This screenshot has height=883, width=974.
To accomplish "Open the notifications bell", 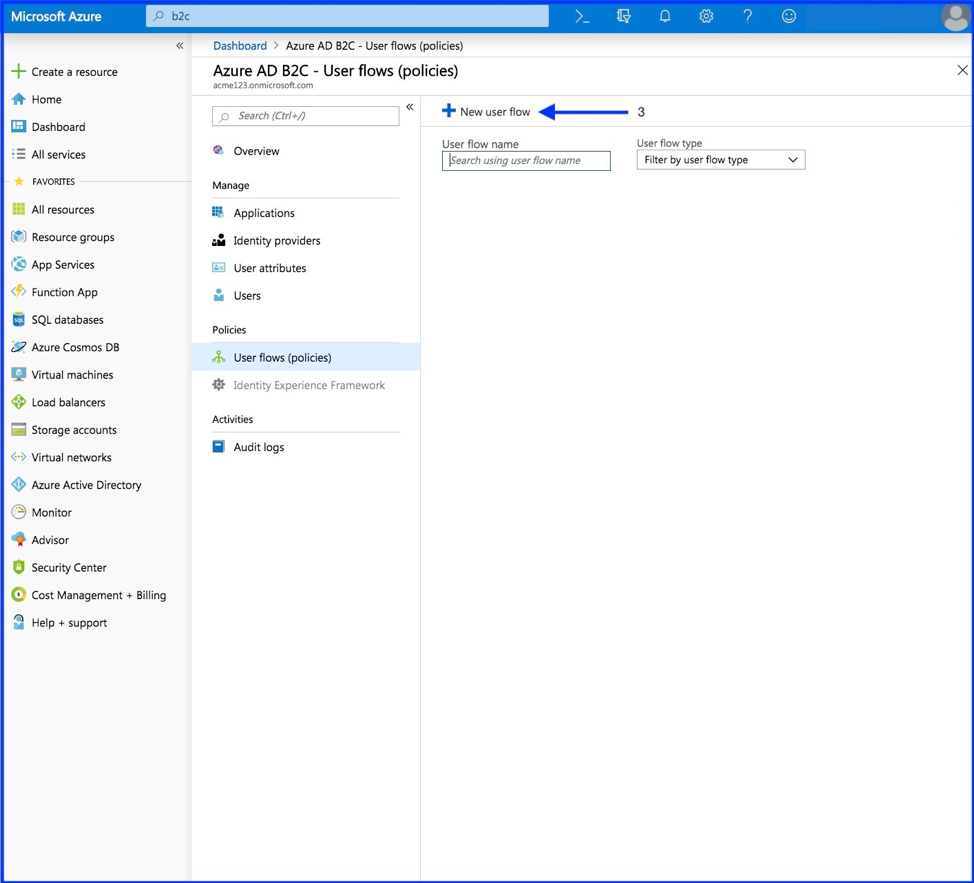I will pos(665,17).
